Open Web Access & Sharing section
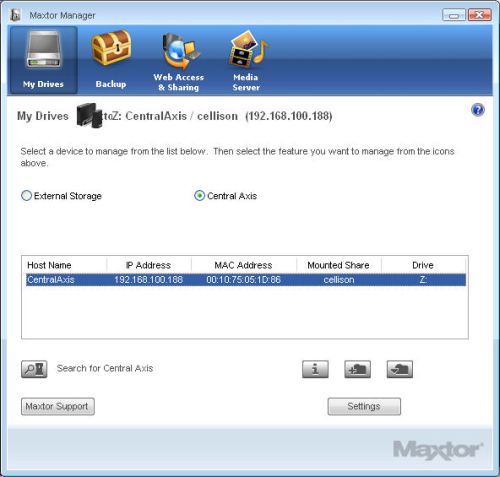Viewport: 500px width, 477px height. click(x=179, y=62)
